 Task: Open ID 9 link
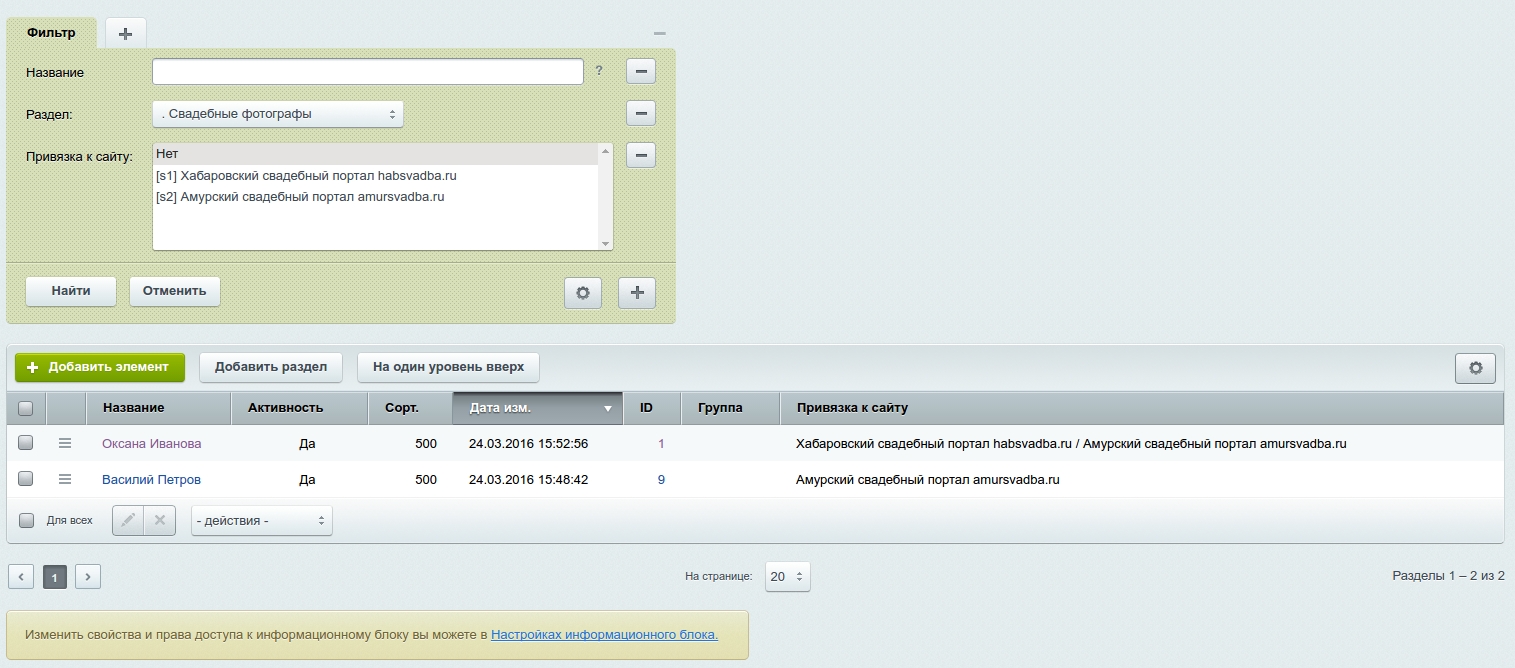click(x=661, y=480)
